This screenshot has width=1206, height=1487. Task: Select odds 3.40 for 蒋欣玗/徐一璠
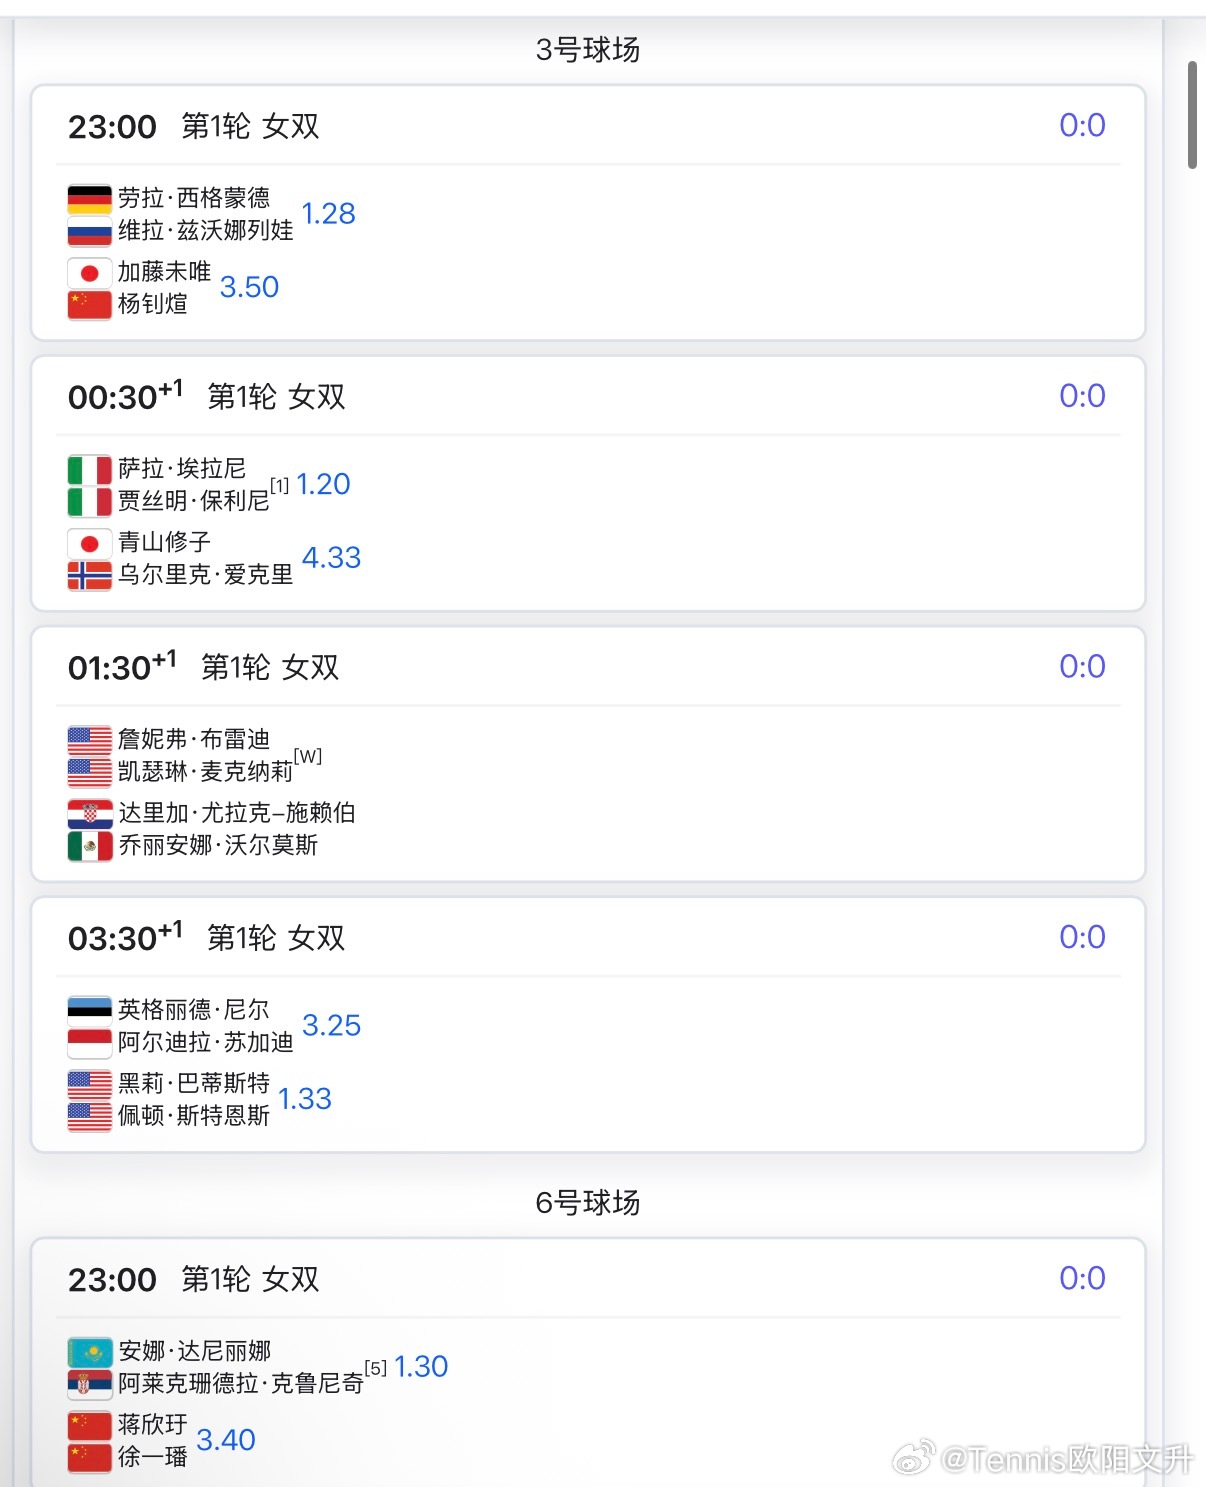pyautogui.click(x=226, y=1440)
